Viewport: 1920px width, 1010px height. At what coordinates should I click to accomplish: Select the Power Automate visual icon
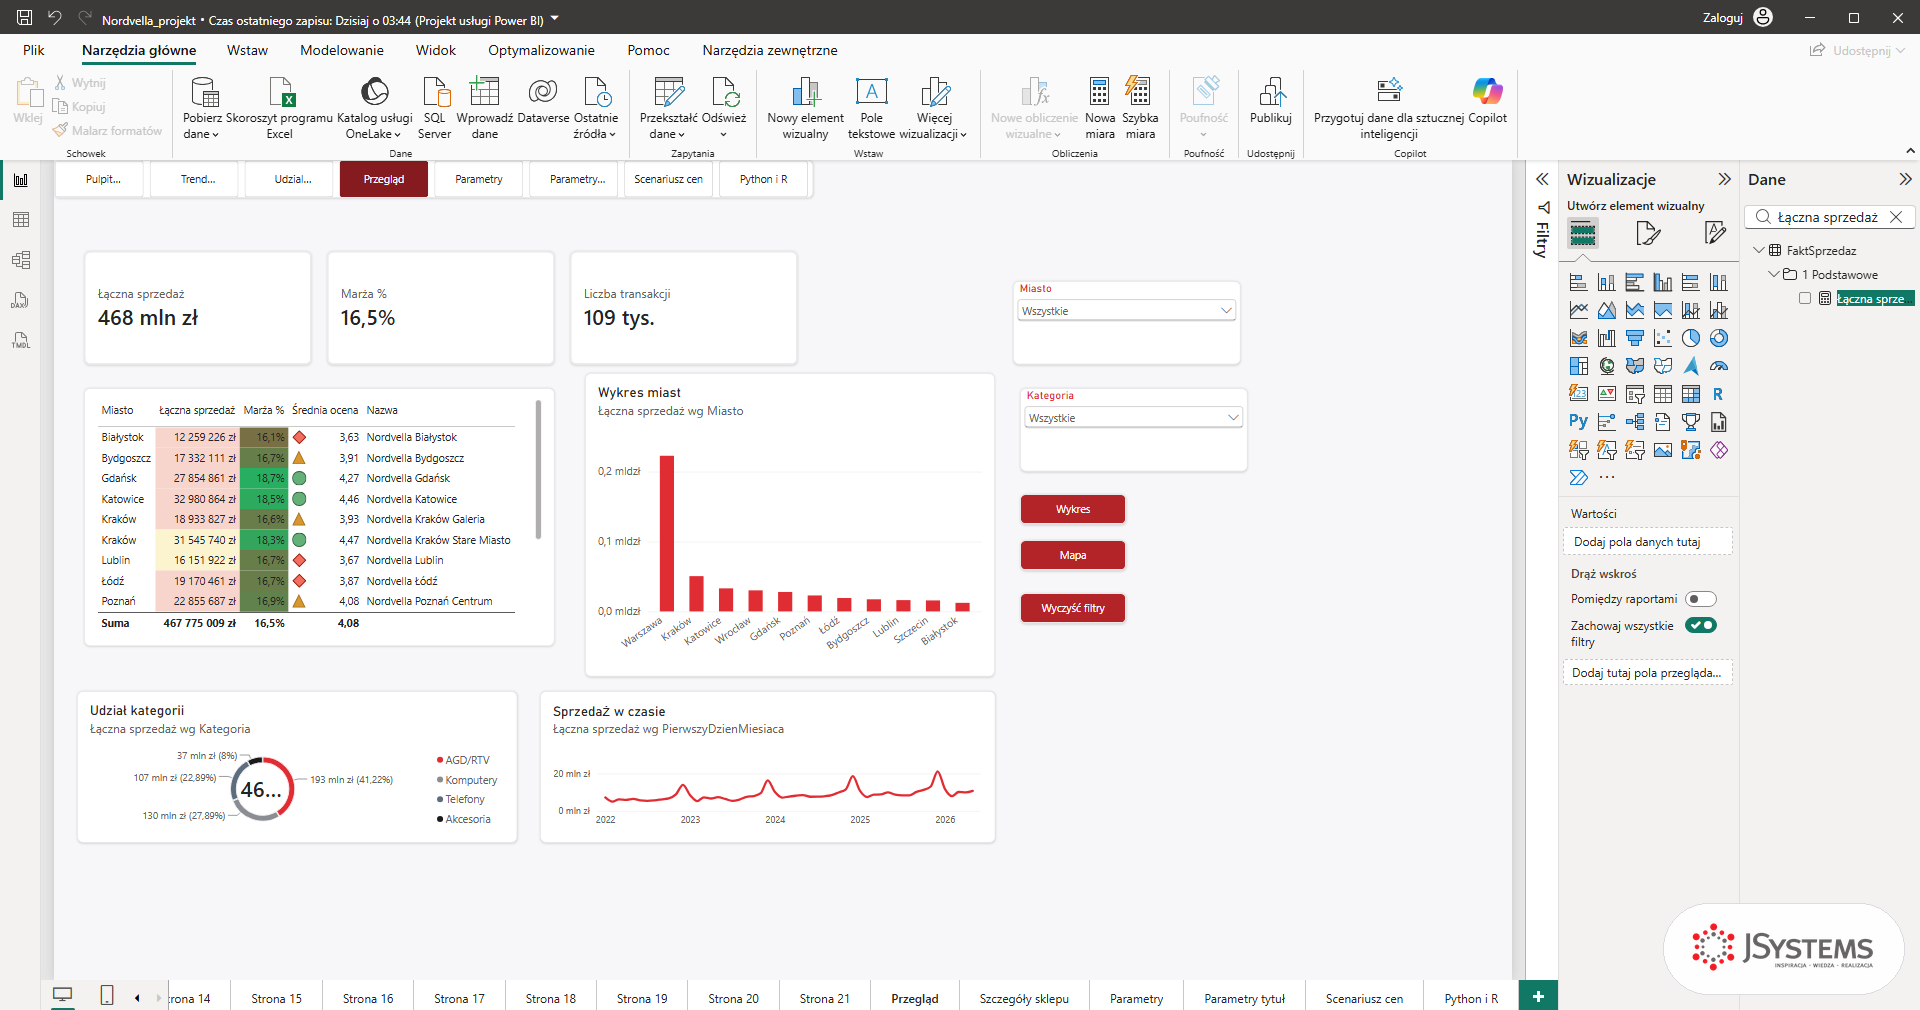point(1579,478)
